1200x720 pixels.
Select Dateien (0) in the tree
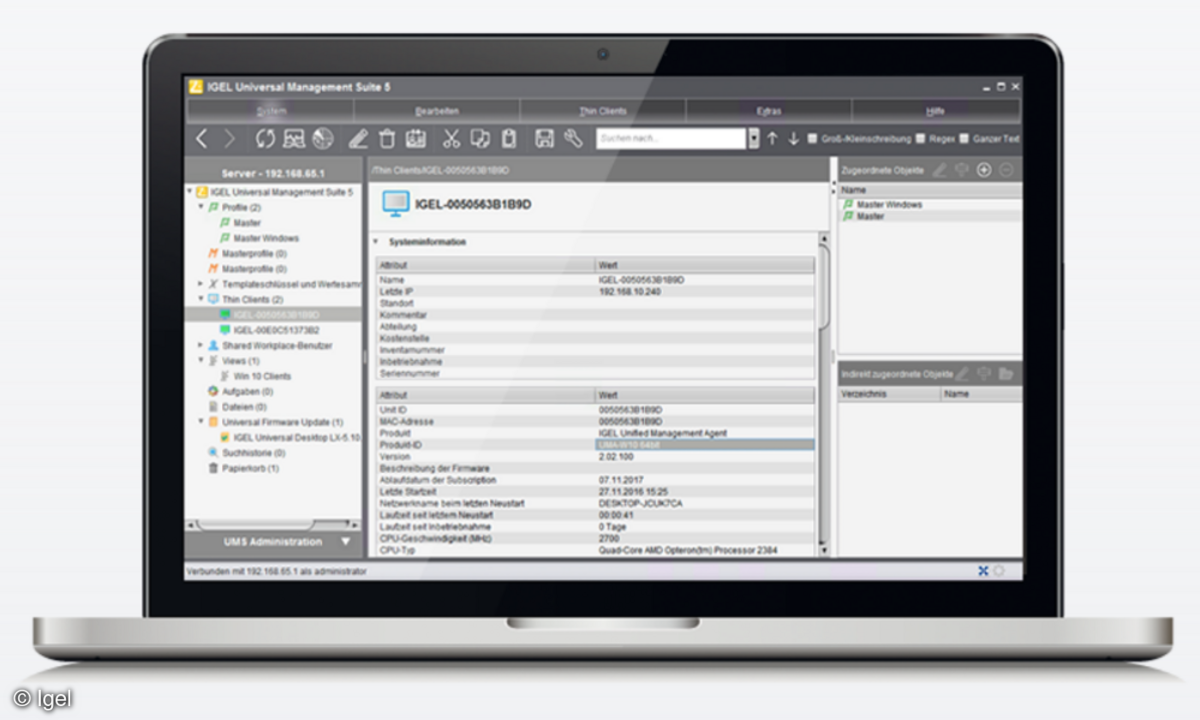[243, 407]
